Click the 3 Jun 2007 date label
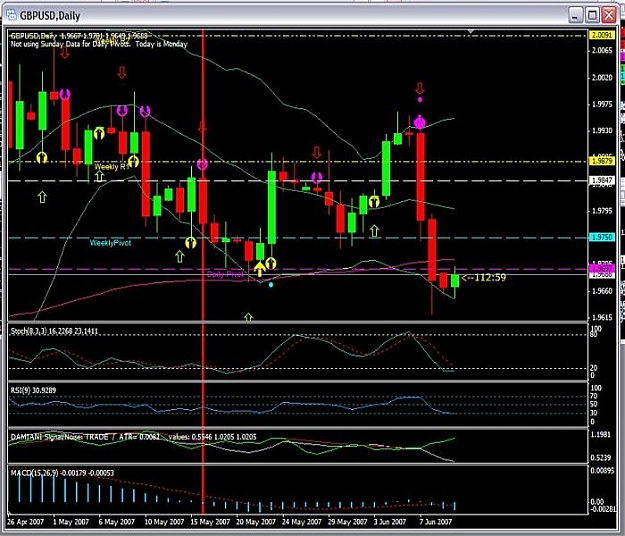Viewport: 625px width, 536px height. coord(390,522)
